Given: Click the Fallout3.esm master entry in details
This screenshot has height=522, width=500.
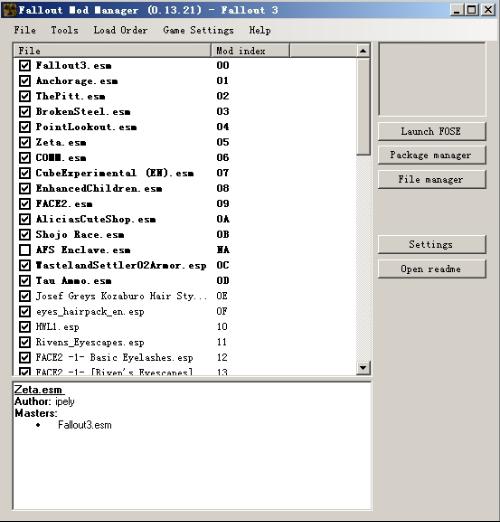Looking at the screenshot, I should pos(85,425).
